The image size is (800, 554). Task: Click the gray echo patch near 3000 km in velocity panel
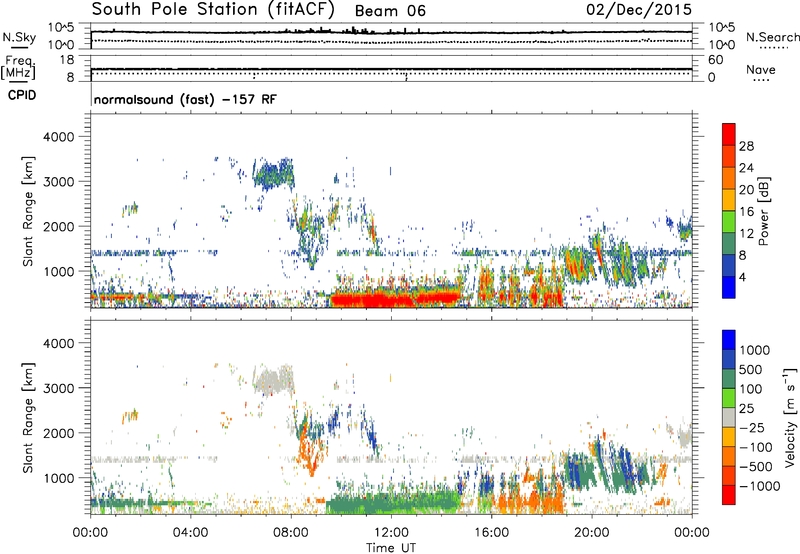[273, 380]
